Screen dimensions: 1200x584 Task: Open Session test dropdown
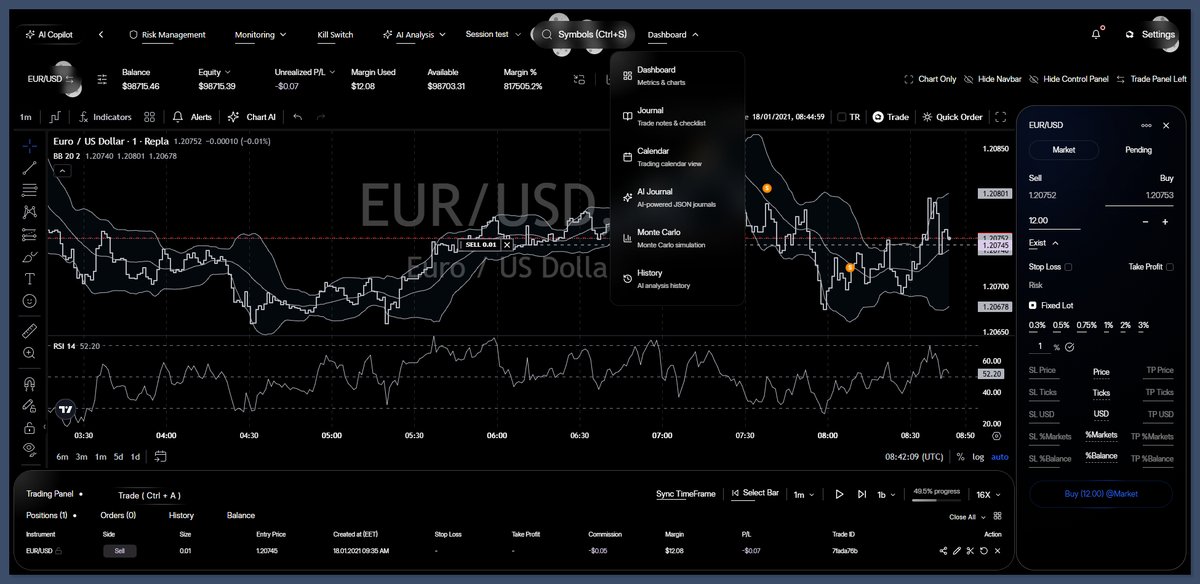(493, 35)
